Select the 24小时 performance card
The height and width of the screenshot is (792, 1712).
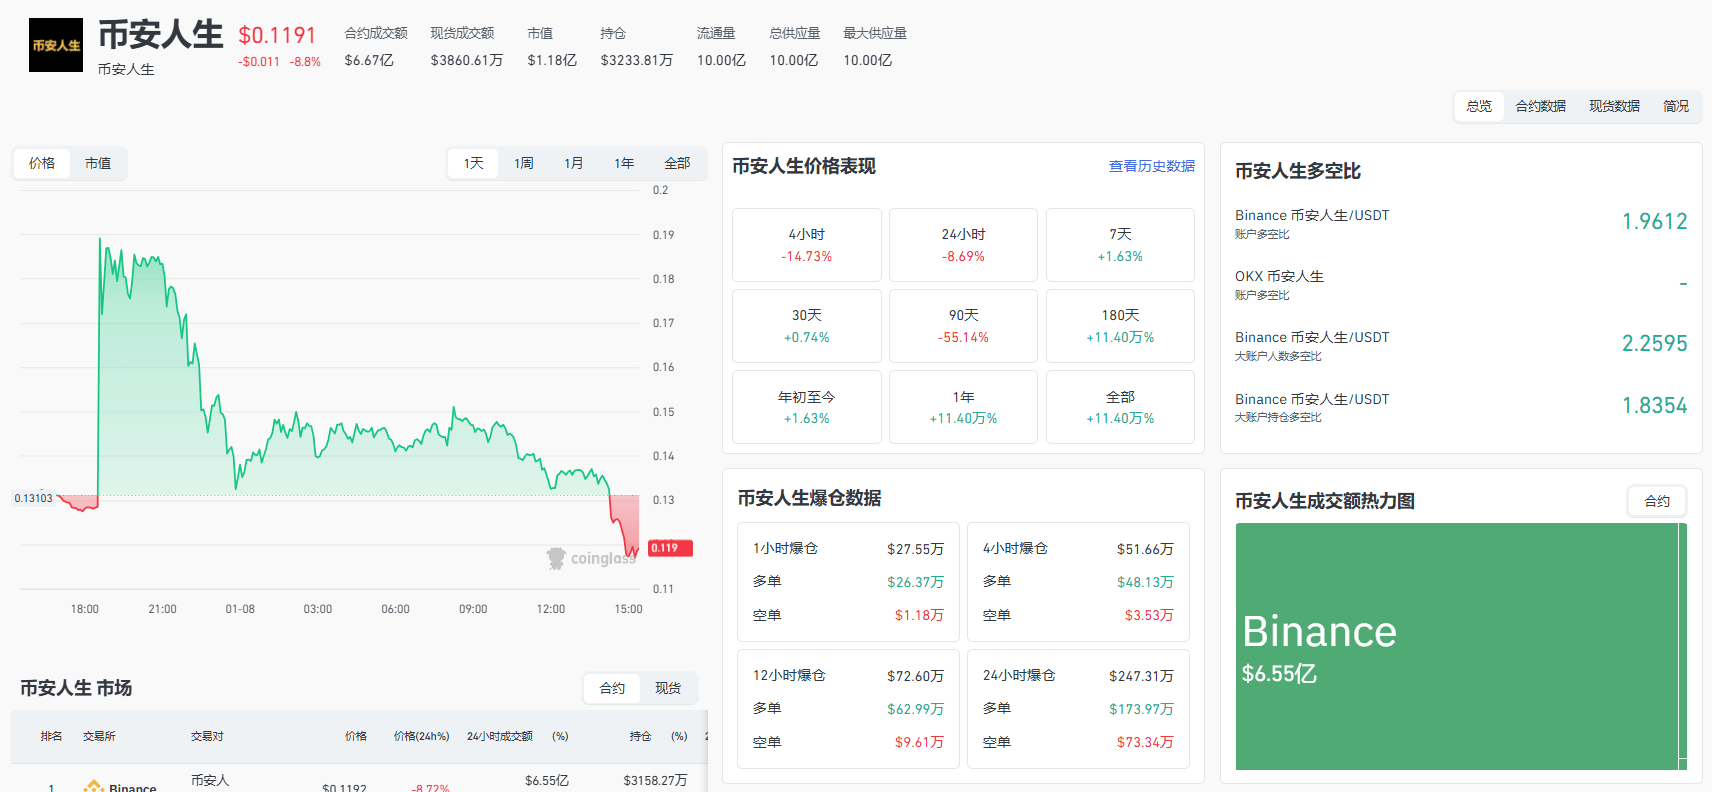(x=963, y=245)
